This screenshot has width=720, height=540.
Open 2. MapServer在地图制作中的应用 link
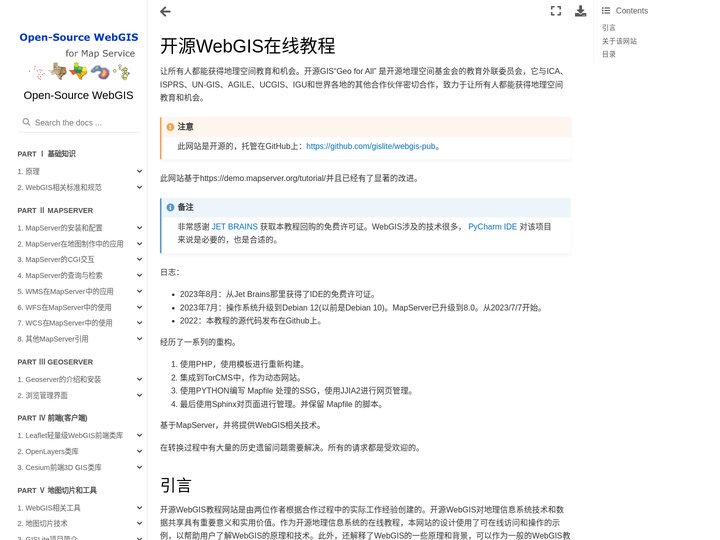70,244
